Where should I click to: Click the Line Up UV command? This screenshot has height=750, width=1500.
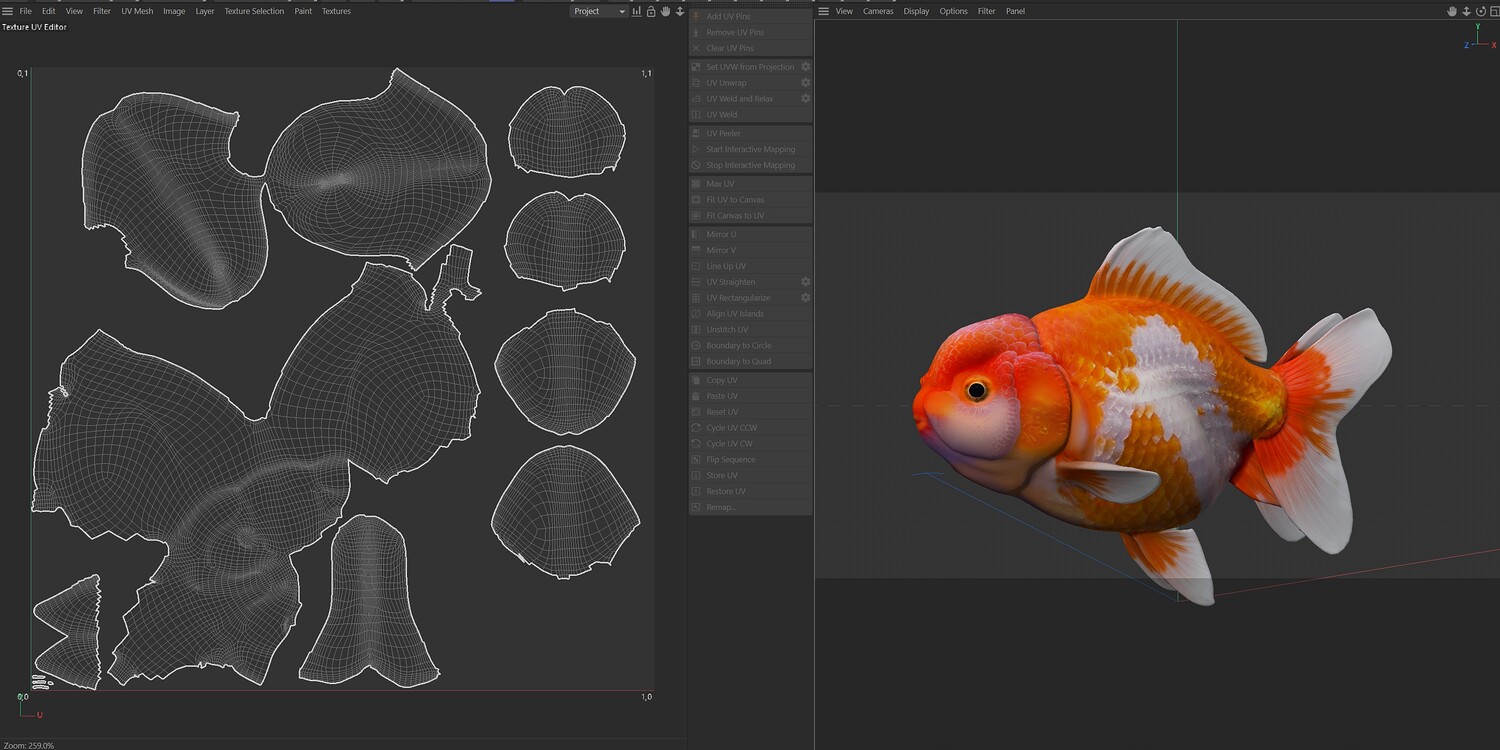click(x=751, y=266)
